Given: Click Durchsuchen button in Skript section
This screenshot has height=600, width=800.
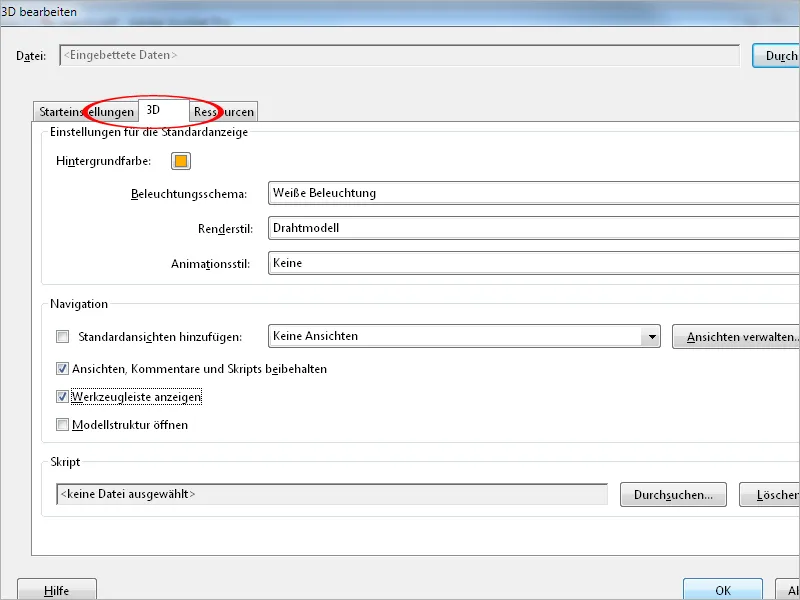Looking at the screenshot, I should click(x=673, y=495).
